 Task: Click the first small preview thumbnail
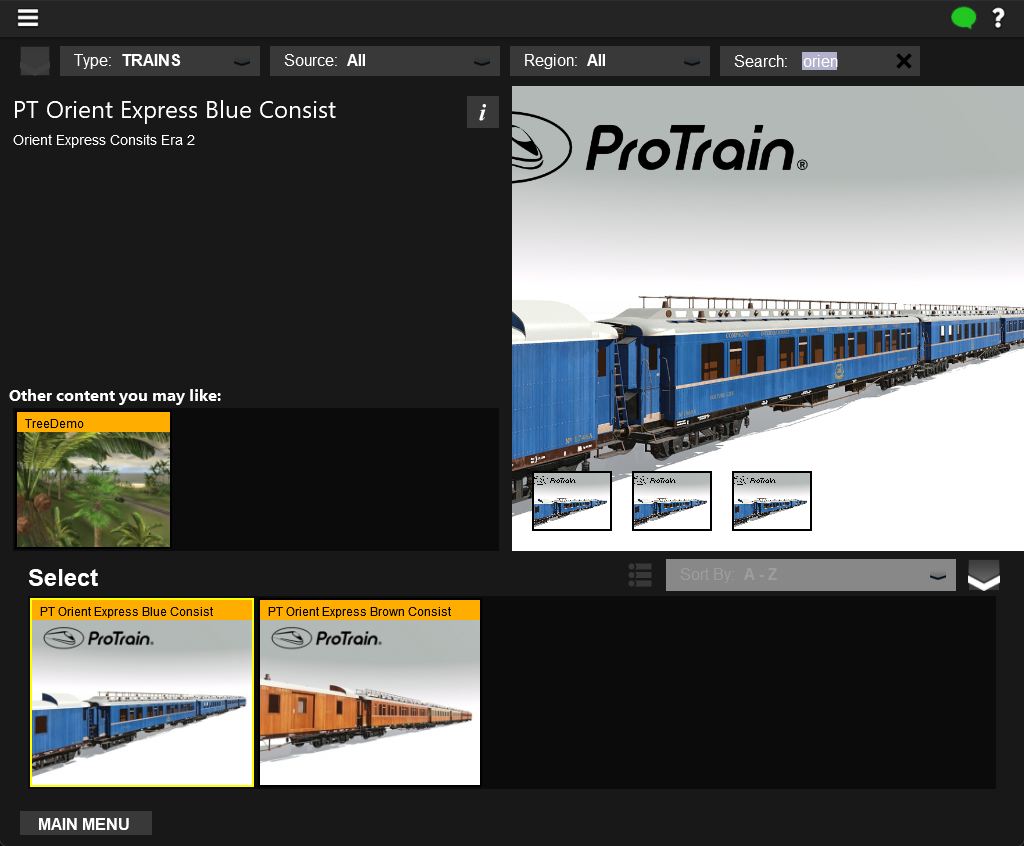571,500
